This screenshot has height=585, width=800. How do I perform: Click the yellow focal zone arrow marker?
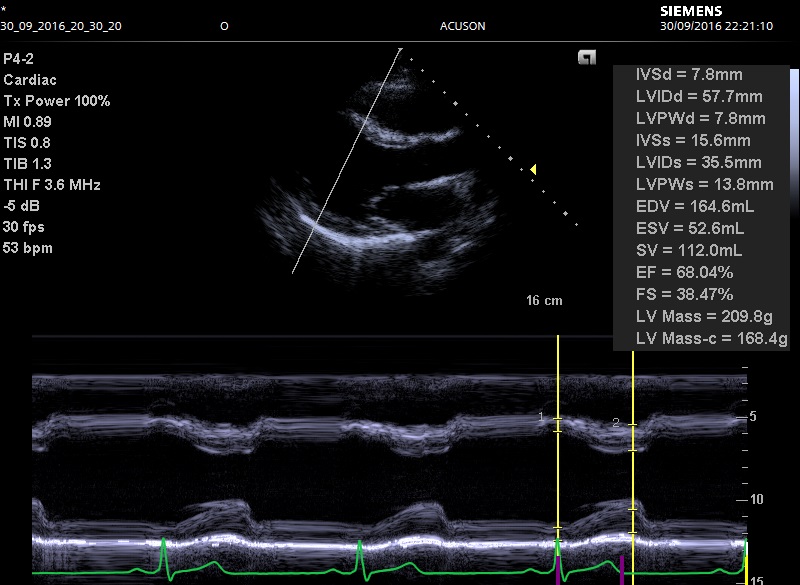[534, 169]
